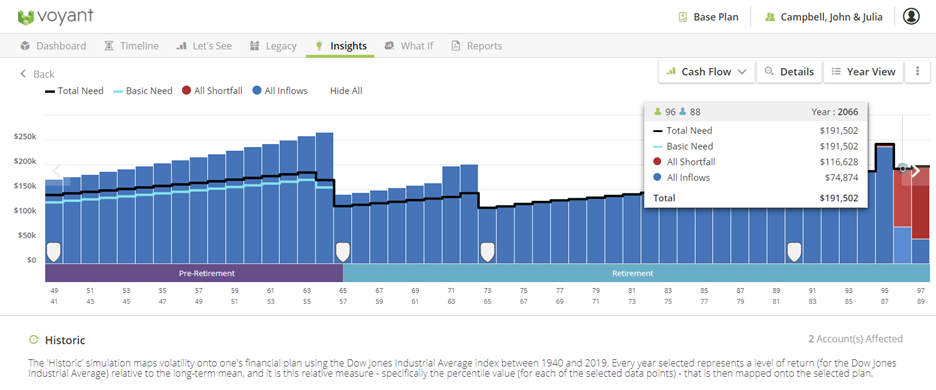936x390 pixels.
Task: Open the three-dot more options menu
Action: (x=917, y=72)
